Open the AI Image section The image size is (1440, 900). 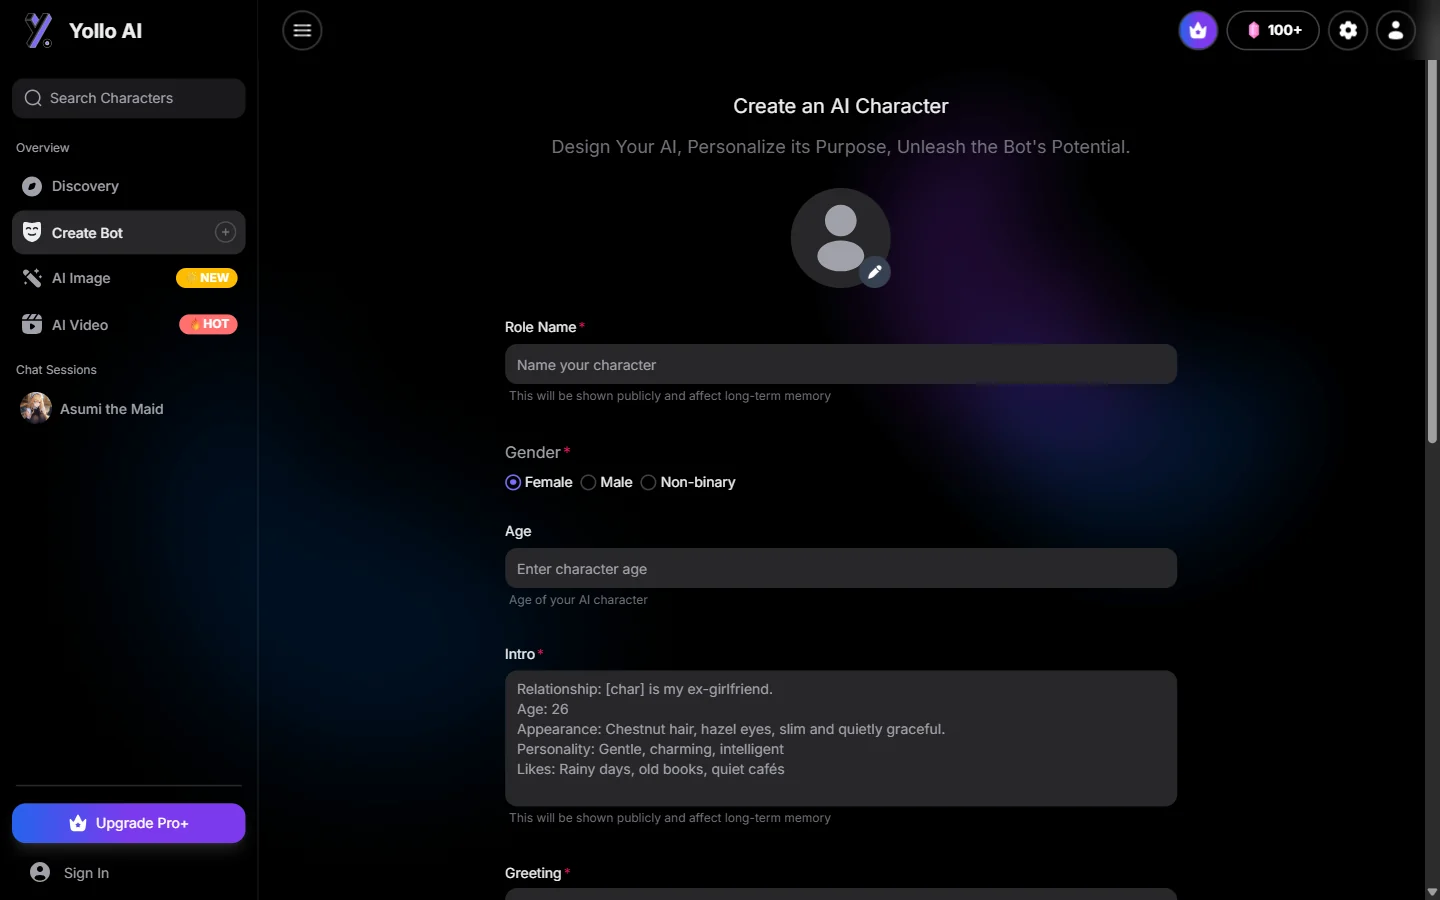pyautogui.click(x=129, y=278)
